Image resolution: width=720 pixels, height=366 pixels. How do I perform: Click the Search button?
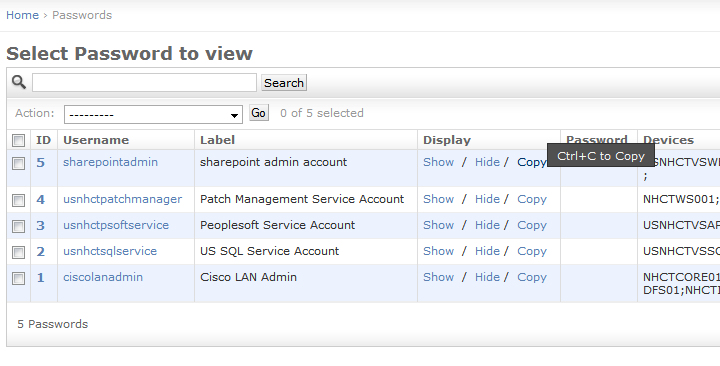pyautogui.click(x=284, y=83)
